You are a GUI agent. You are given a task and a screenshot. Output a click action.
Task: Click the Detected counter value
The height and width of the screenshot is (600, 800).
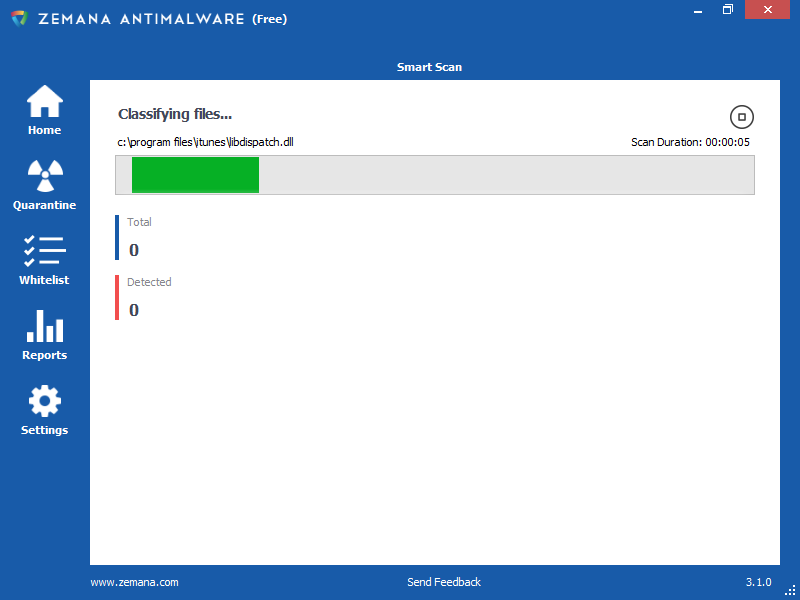coord(133,310)
